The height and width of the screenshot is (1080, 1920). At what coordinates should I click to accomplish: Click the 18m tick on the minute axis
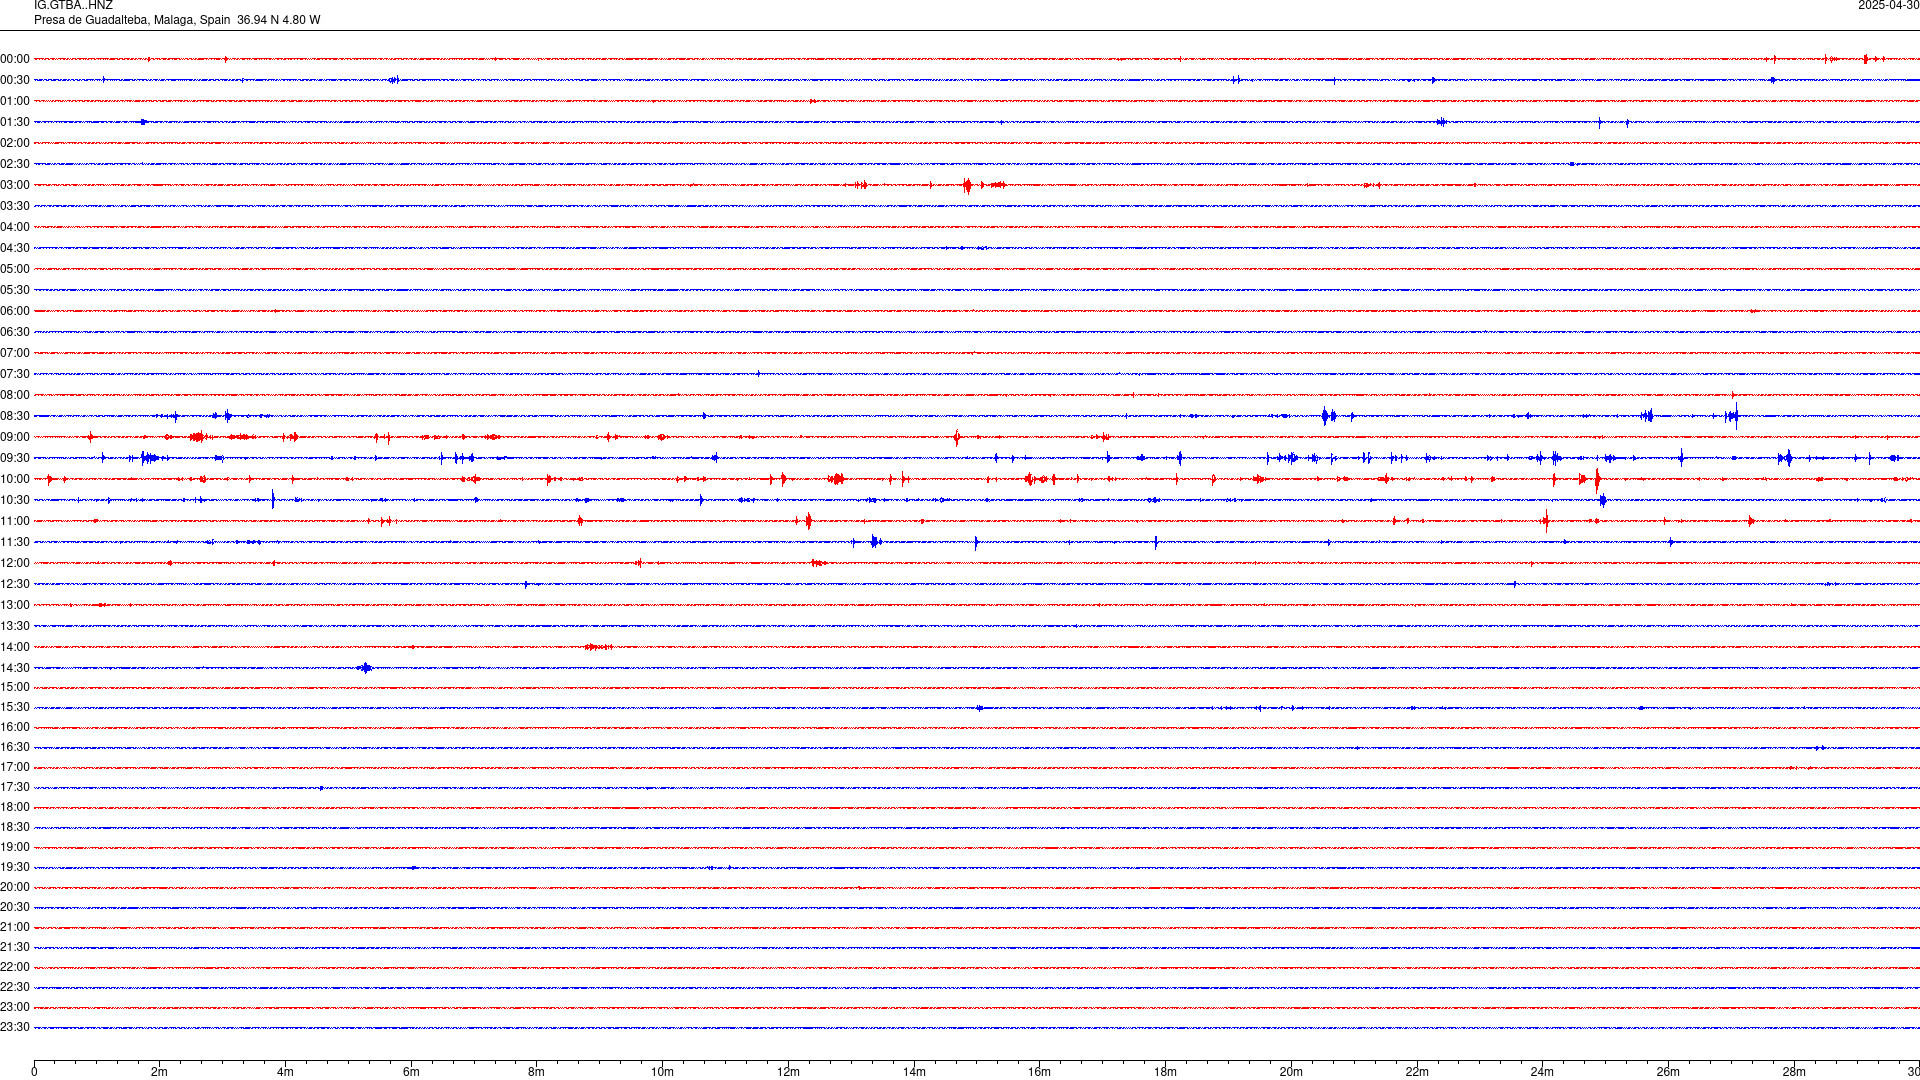pos(1165,1072)
